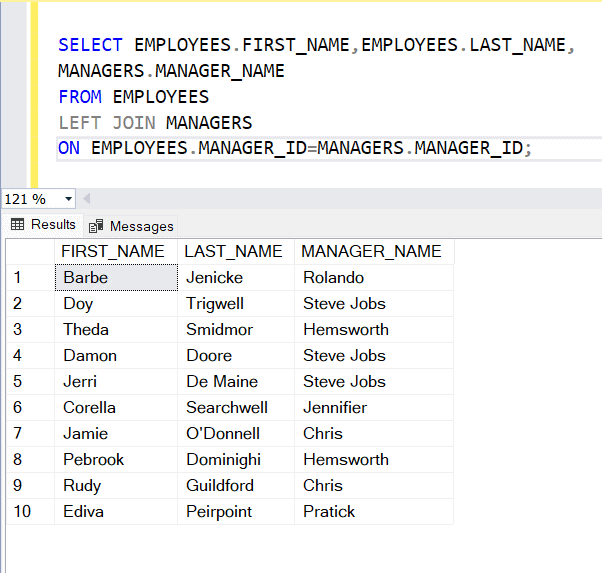Select Steve Jobs in row 5
The image size is (602, 573).
coord(374,382)
